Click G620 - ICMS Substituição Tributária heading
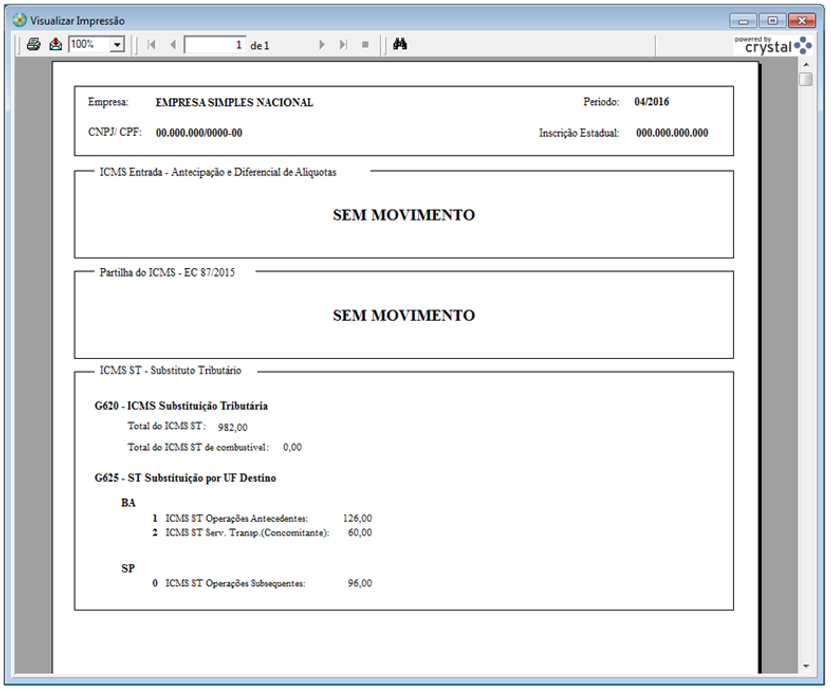Screen dimensions: 831x690 point(181,406)
